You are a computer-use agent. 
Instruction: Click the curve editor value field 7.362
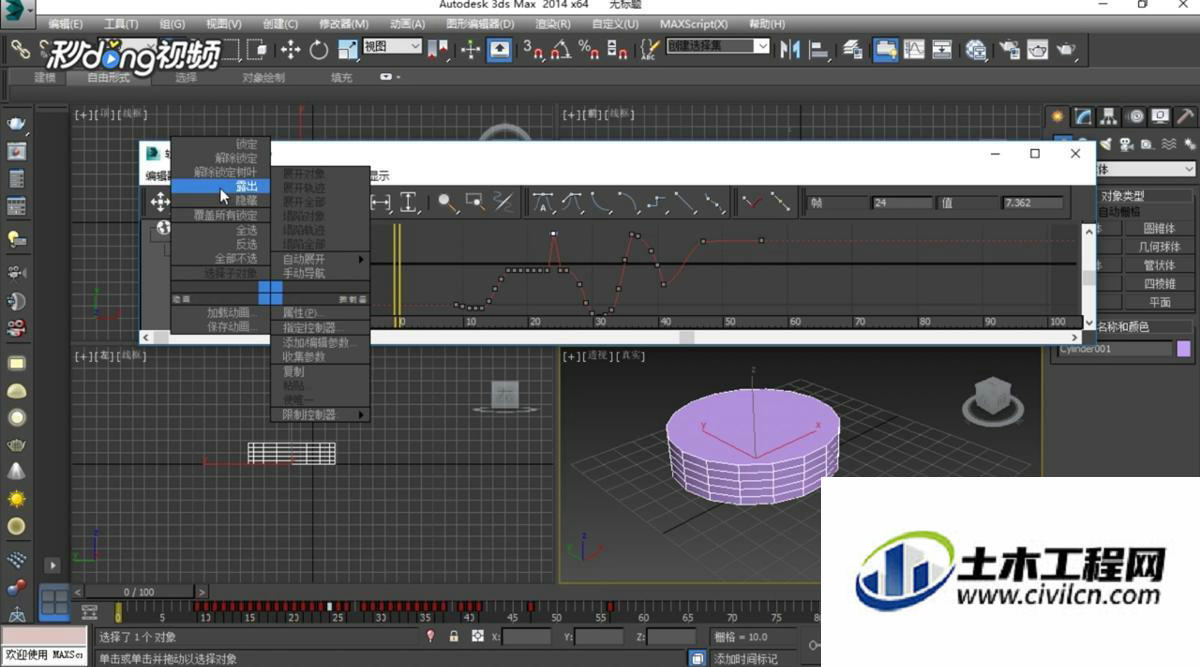[x=1032, y=203]
